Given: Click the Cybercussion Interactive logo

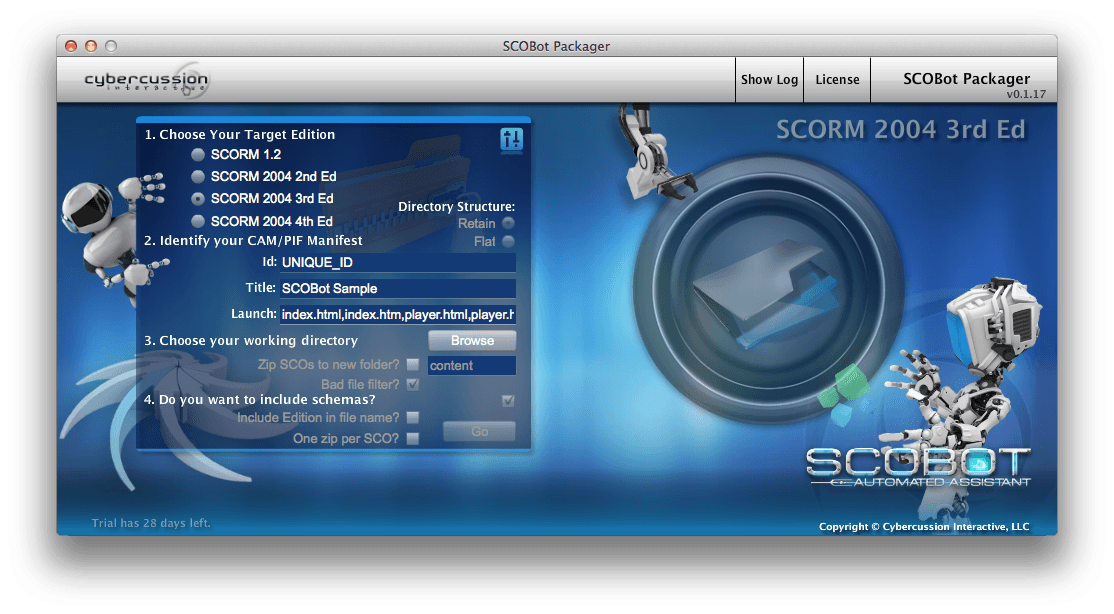Looking at the screenshot, I should 146,81.
